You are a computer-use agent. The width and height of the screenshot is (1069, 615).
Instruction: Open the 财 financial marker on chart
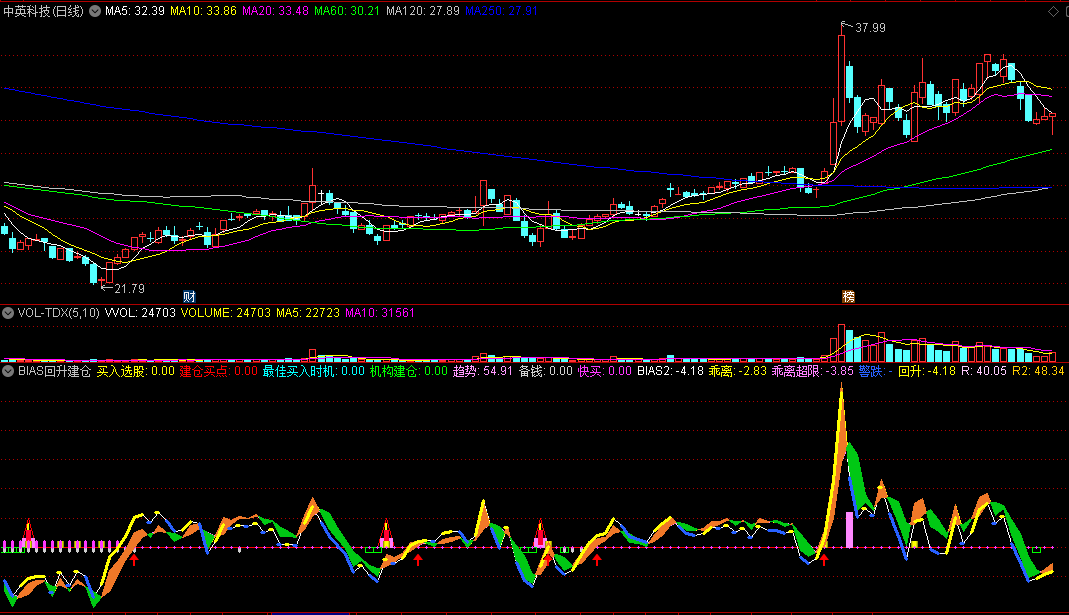point(190,297)
